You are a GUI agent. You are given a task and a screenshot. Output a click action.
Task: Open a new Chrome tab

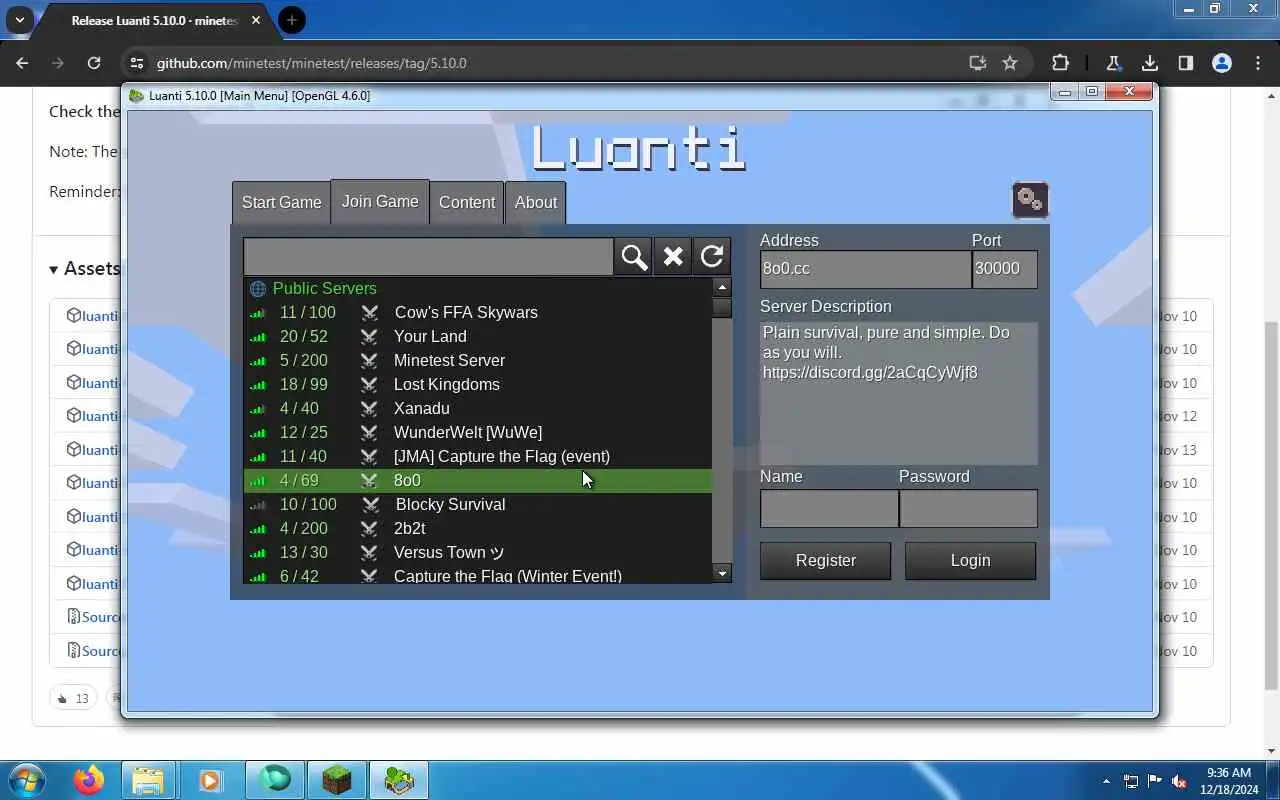click(x=292, y=20)
